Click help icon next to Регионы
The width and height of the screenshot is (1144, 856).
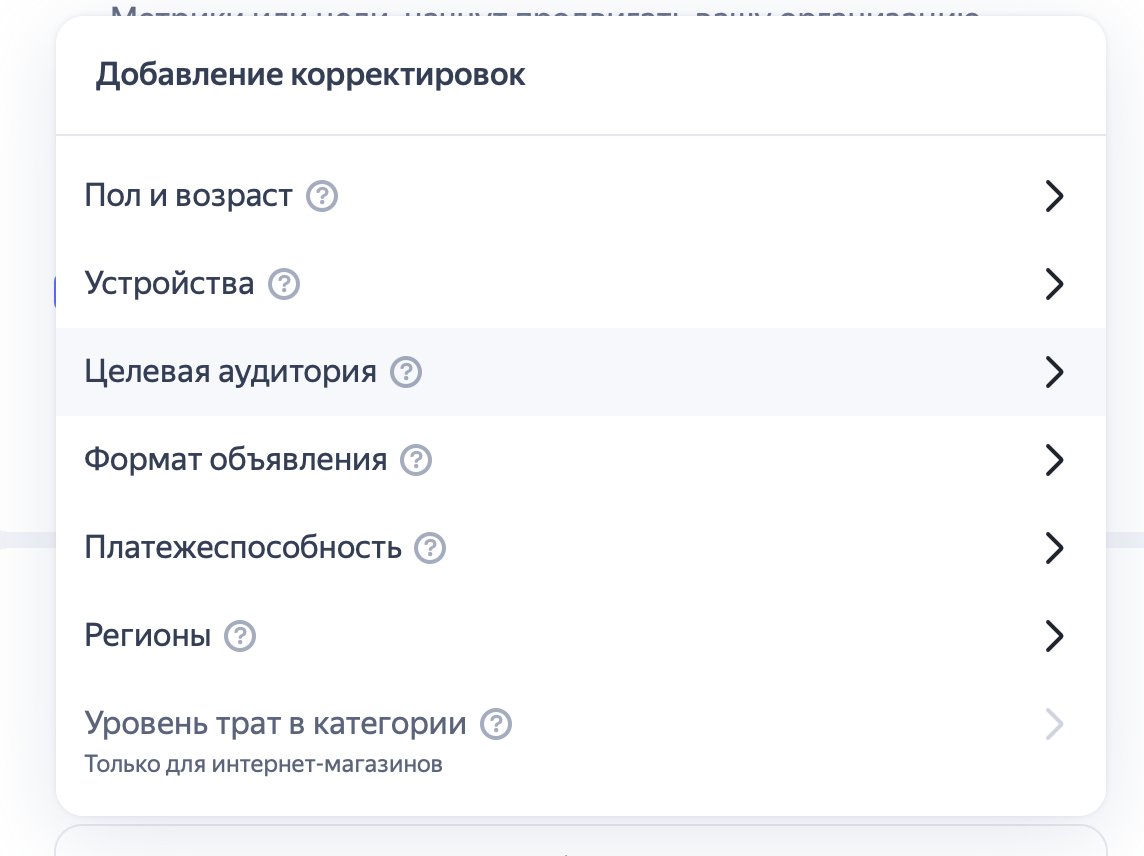[240, 636]
